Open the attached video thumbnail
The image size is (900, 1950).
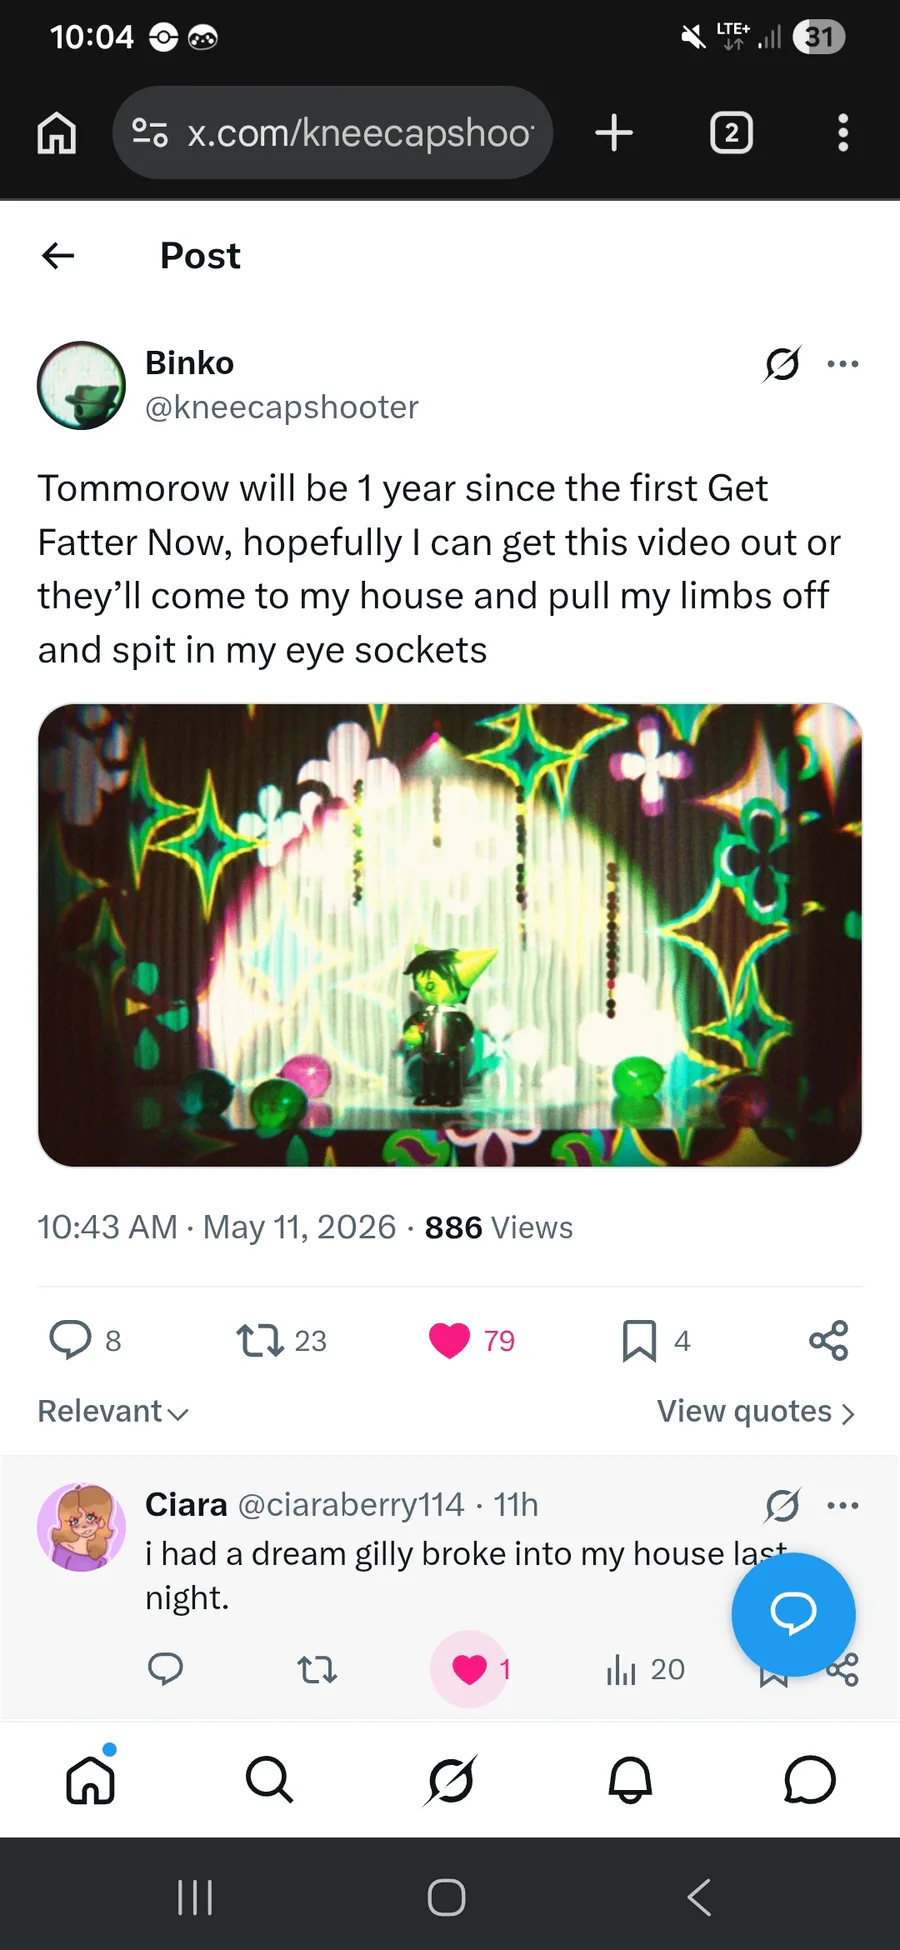pyautogui.click(x=450, y=935)
